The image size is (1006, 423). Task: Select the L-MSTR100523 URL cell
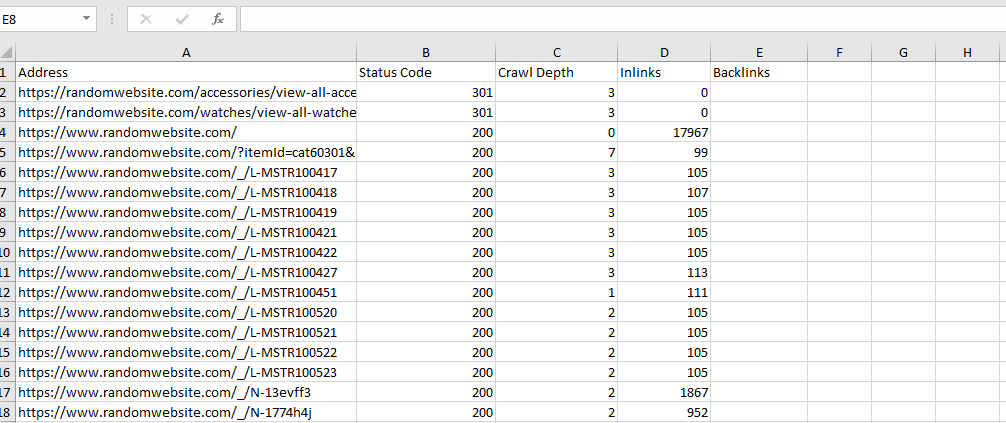point(186,372)
